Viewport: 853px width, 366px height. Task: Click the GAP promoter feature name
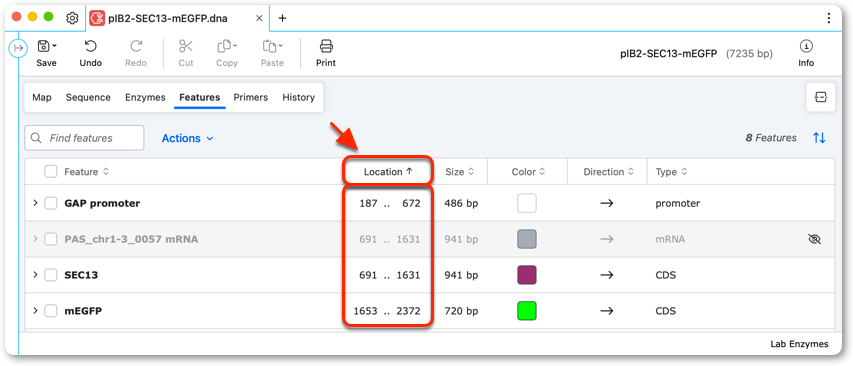coord(102,203)
